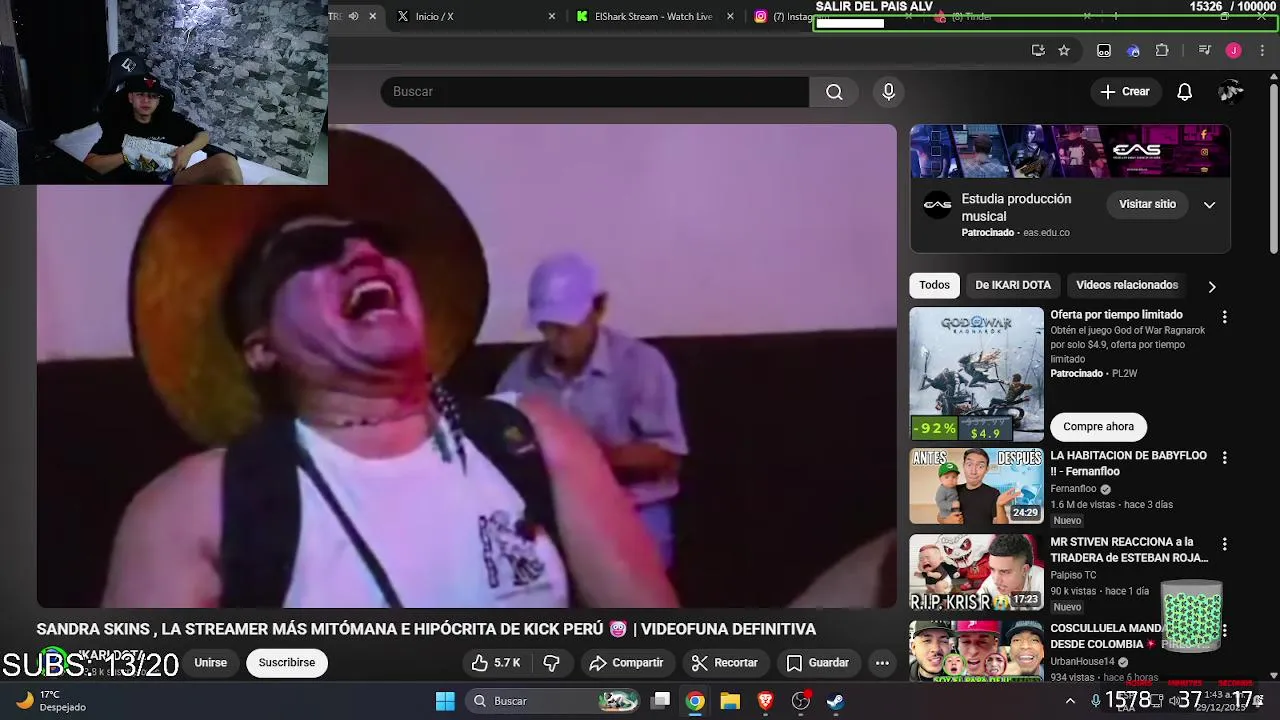Select the Todos filter chip
This screenshot has height=720, width=1280.
(x=934, y=285)
